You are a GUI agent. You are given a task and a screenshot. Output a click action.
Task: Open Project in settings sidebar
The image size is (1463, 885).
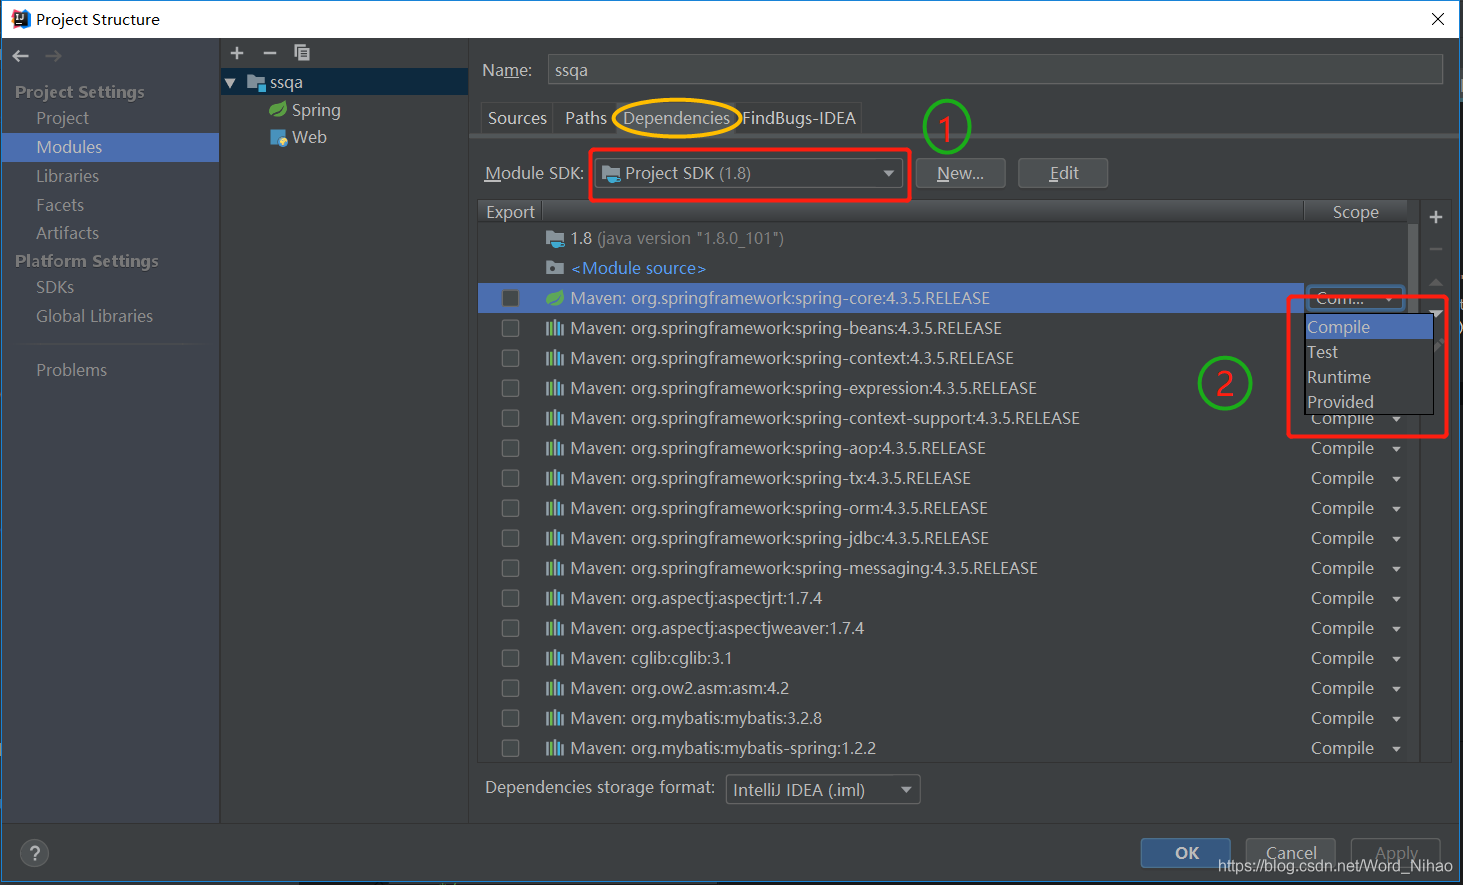62,118
